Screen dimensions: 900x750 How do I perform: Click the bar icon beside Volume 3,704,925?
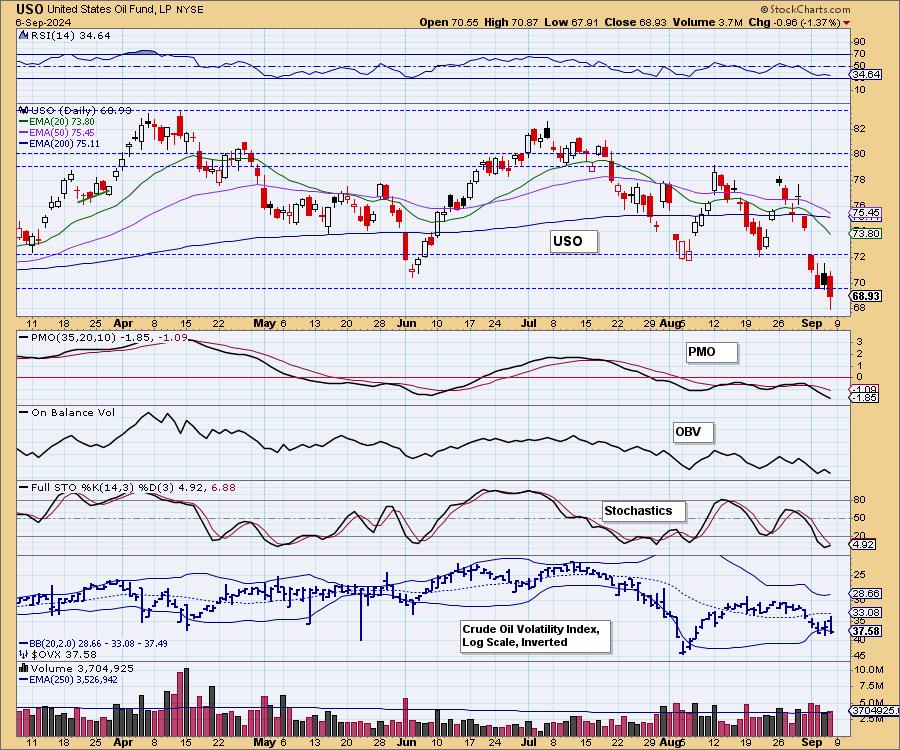coord(24,668)
